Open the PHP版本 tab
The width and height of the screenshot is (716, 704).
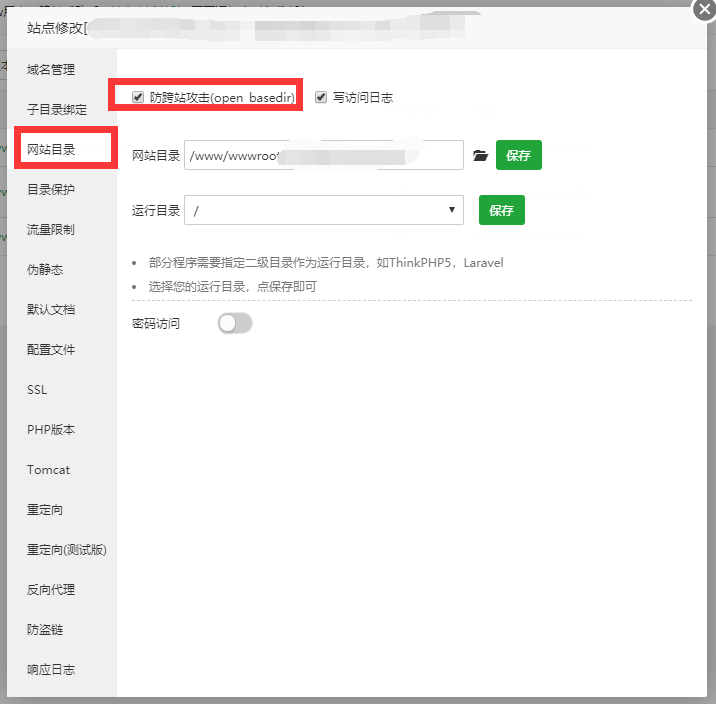[x=51, y=430]
